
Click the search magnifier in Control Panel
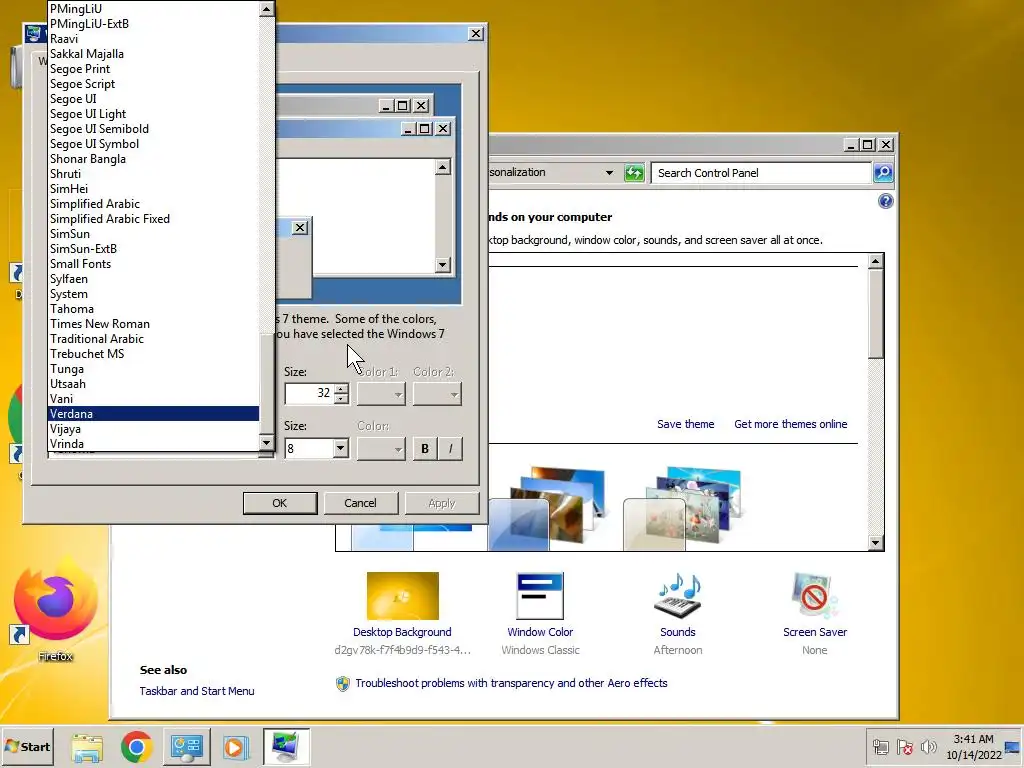coord(883,172)
